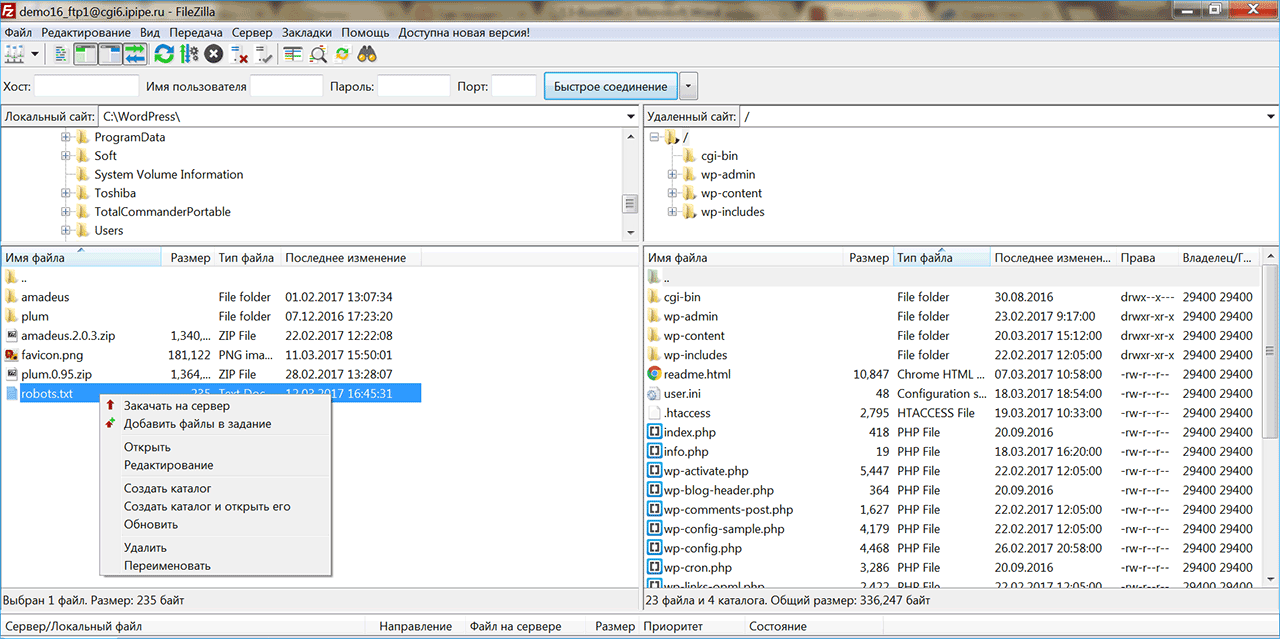Image resolution: width=1280 pixels, height=639 pixels.
Task: Expand the Toshiba folder node
Action: click(x=66, y=193)
